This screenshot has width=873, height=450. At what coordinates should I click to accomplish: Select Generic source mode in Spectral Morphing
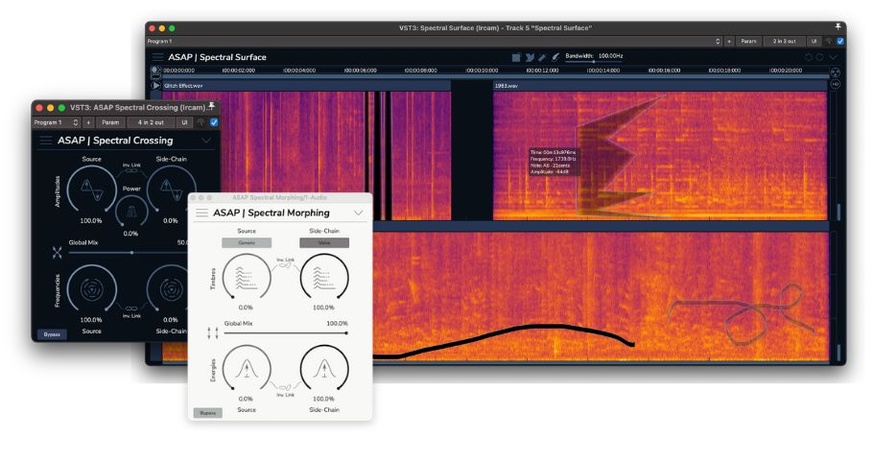click(x=247, y=243)
